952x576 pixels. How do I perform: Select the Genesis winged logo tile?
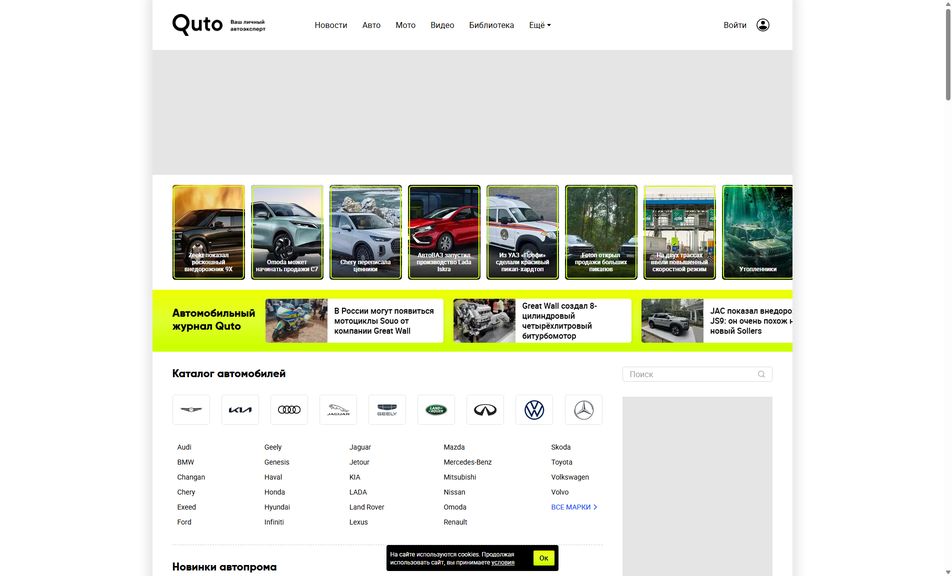[191, 410]
